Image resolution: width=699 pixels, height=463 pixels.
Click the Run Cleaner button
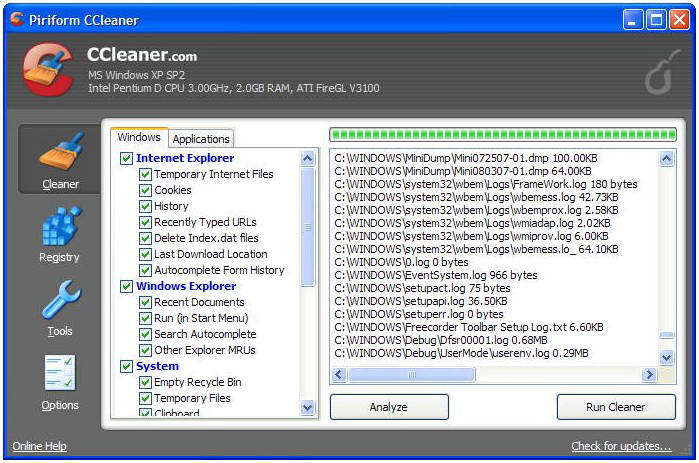click(616, 407)
